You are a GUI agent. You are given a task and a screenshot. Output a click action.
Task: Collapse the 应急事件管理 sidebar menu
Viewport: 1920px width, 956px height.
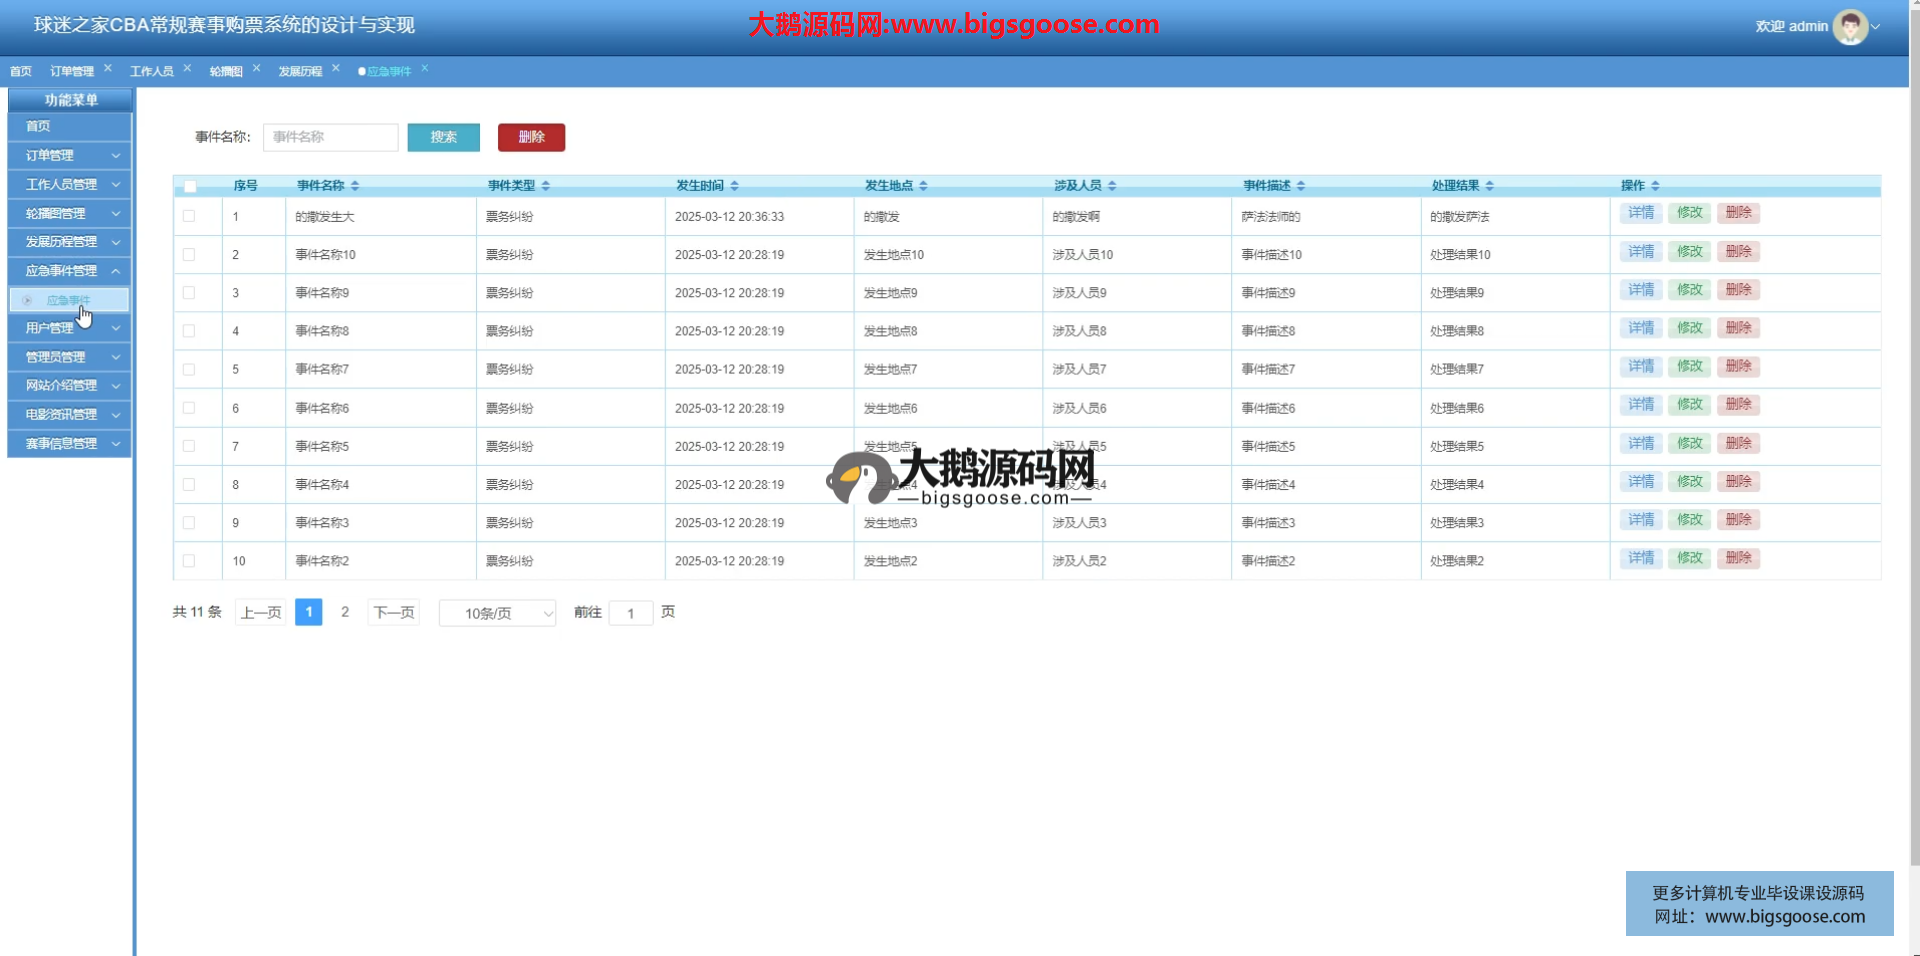(x=69, y=271)
